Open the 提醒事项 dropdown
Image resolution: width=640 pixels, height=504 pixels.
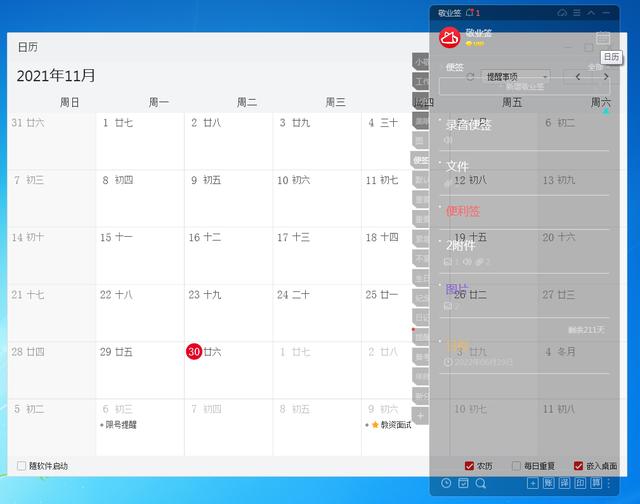coord(516,77)
